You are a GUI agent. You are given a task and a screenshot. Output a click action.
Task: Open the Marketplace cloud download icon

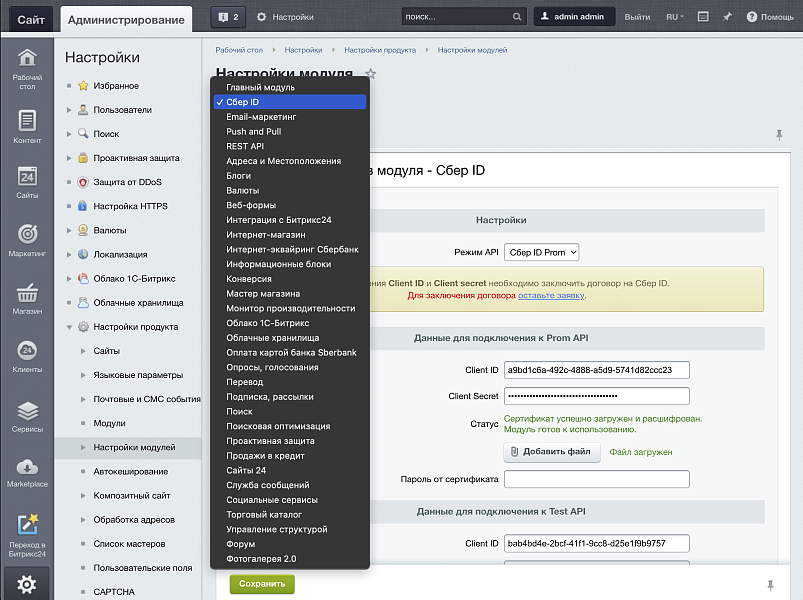click(27, 472)
